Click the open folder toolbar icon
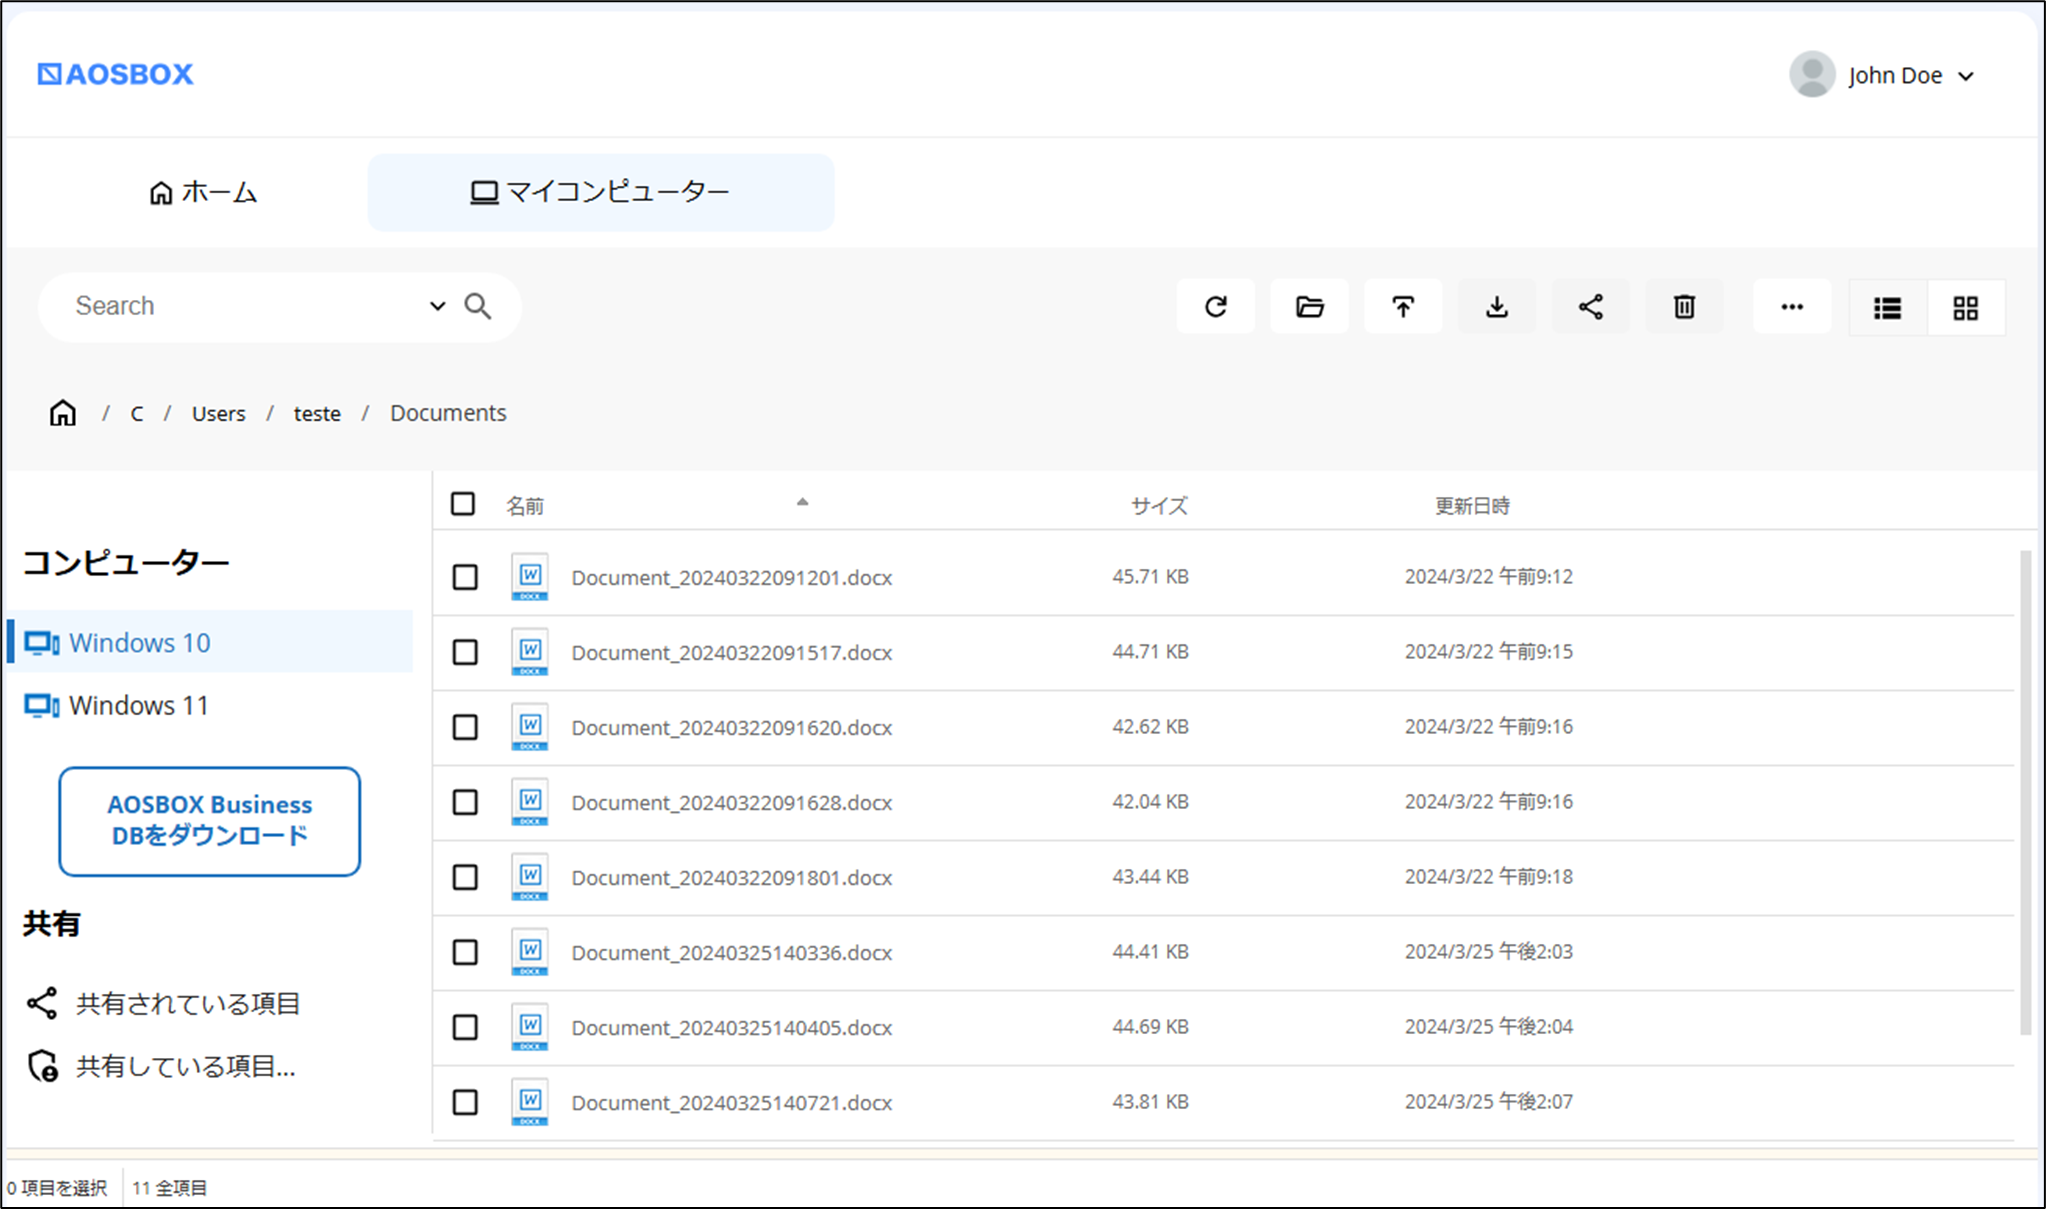 1309,307
